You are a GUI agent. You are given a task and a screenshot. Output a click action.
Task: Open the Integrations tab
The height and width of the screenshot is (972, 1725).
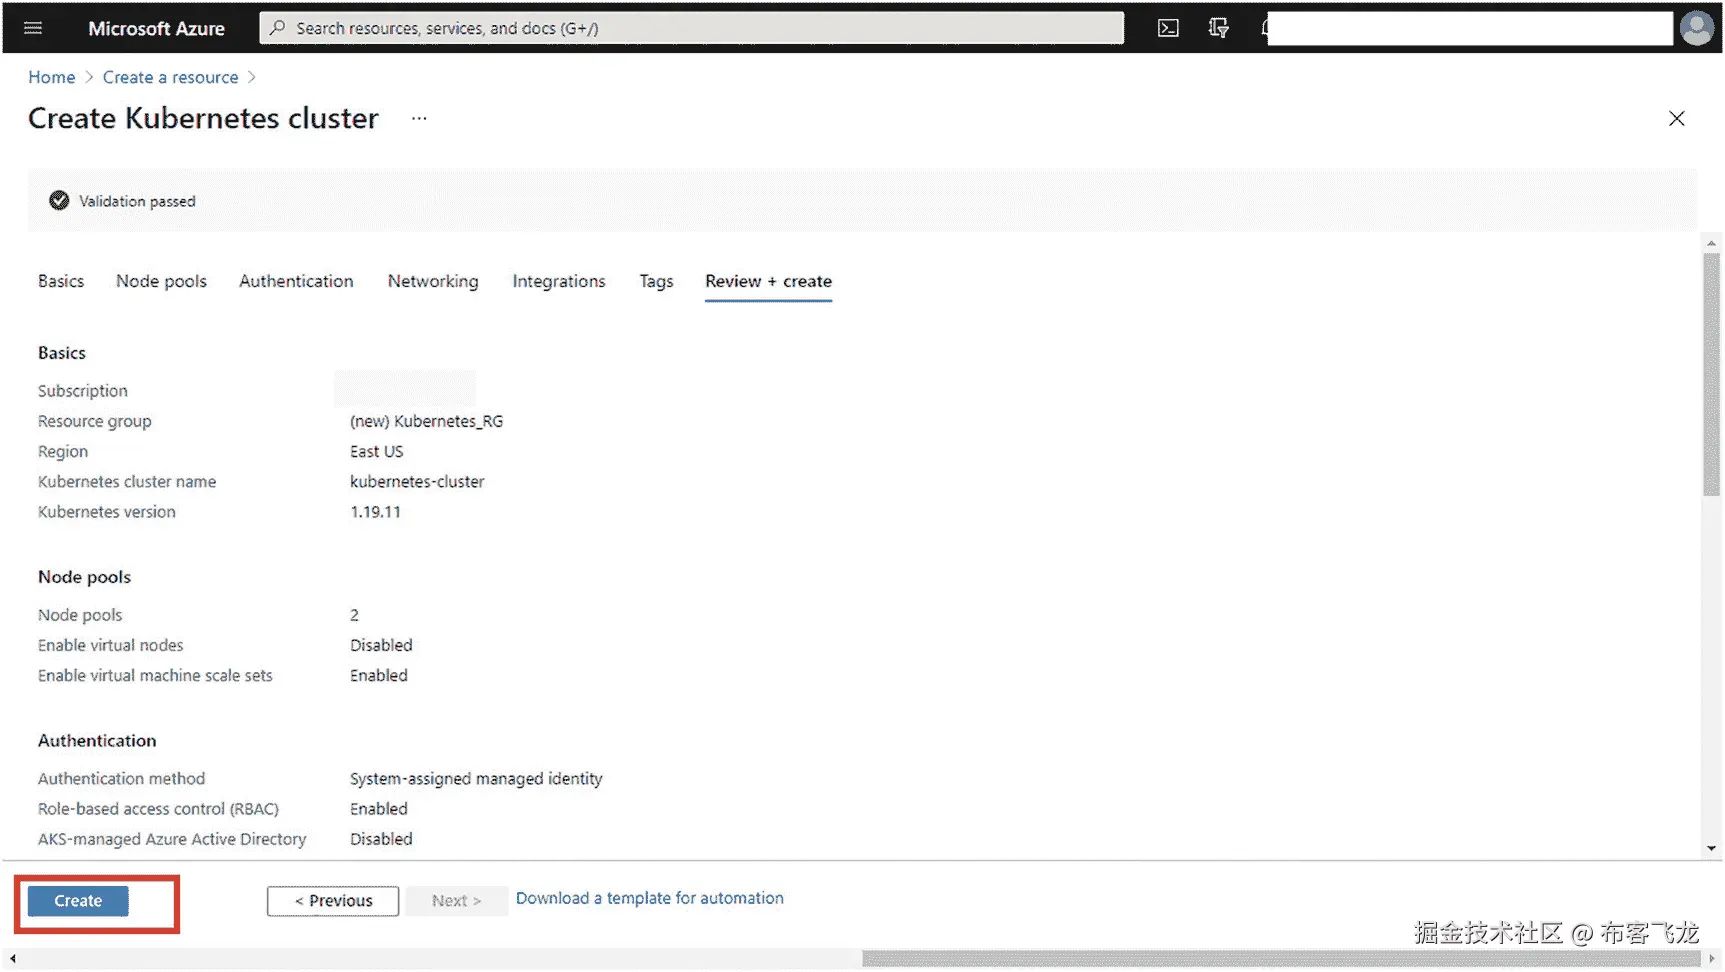pos(559,281)
